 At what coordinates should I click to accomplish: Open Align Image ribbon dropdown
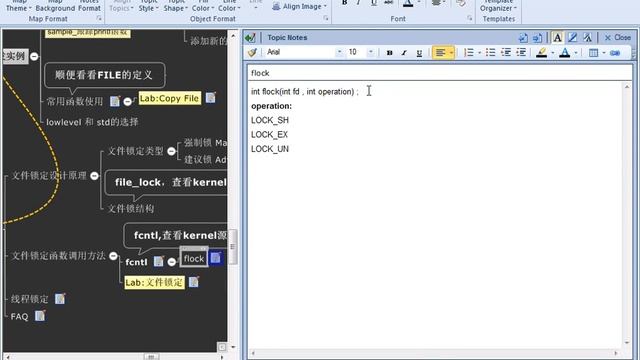(300, 7)
